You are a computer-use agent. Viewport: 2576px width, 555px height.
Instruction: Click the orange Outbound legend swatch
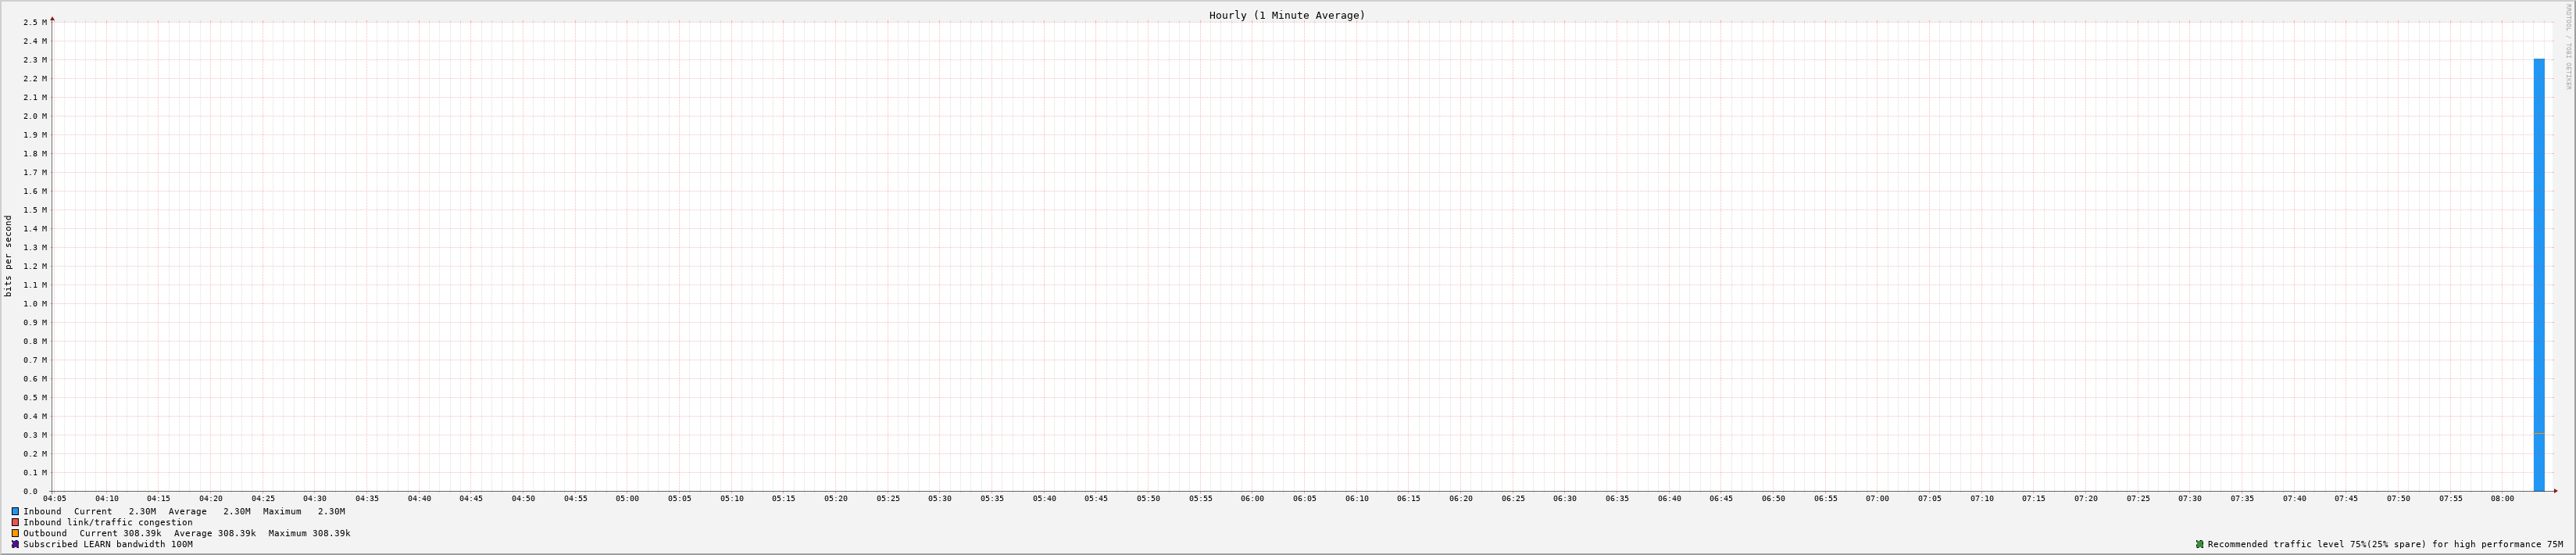(x=15, y=533)
